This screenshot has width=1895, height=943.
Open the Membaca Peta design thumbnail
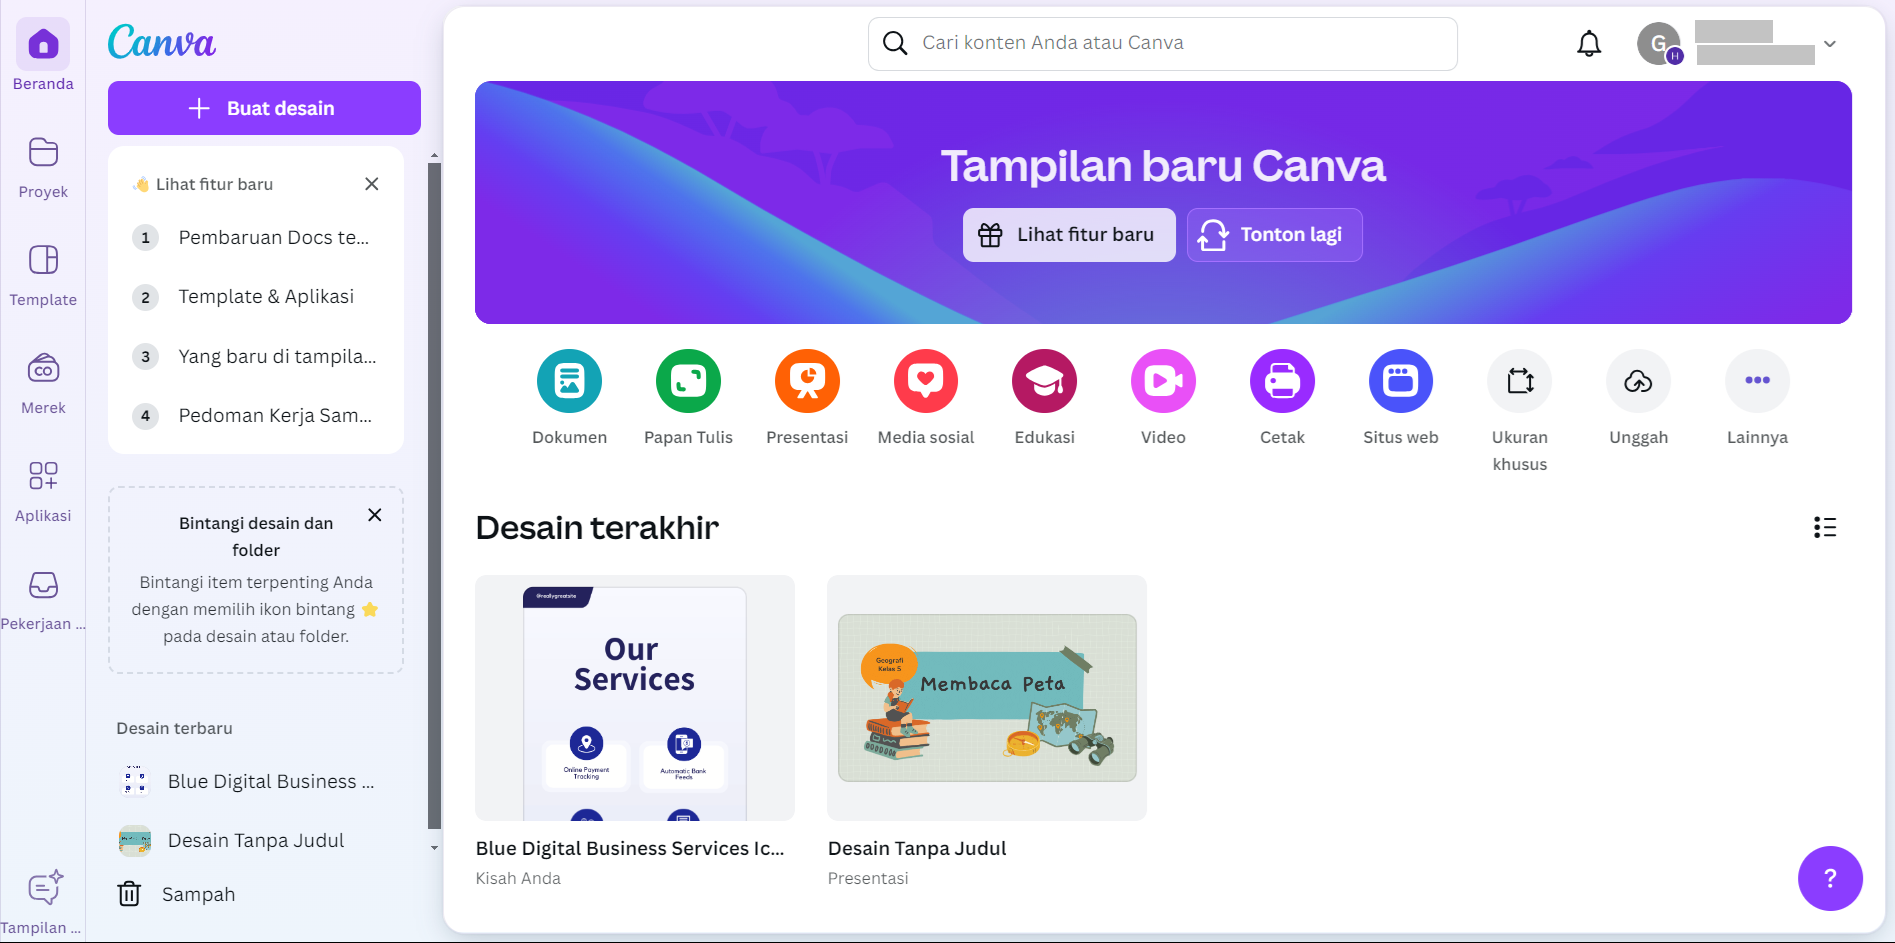point(987,698)
